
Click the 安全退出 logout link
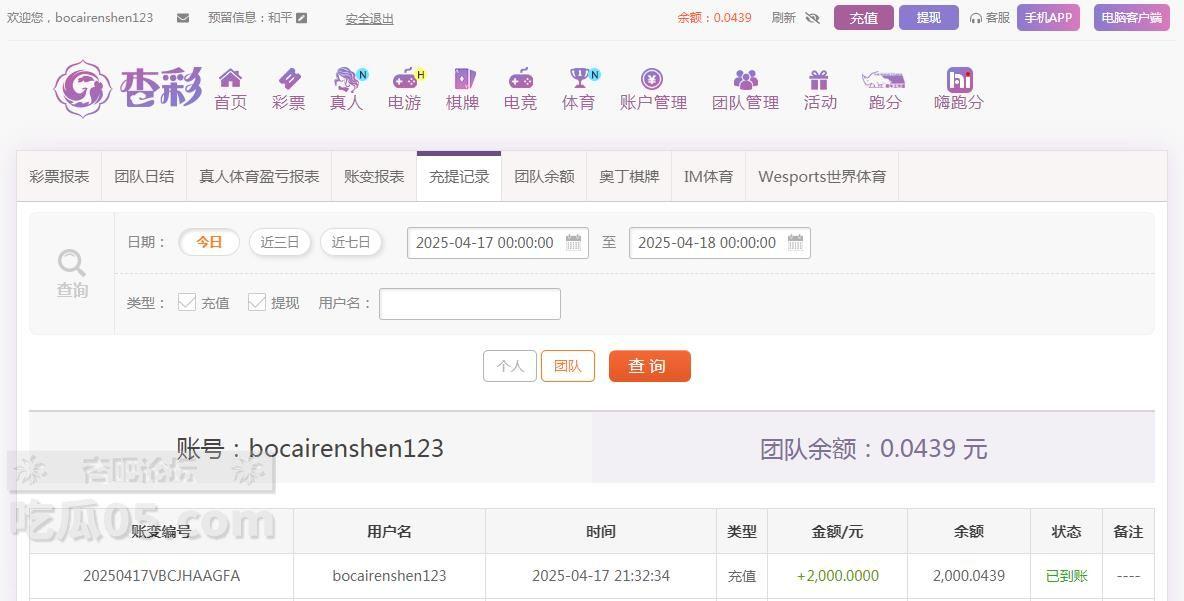[x=369, y=18]
